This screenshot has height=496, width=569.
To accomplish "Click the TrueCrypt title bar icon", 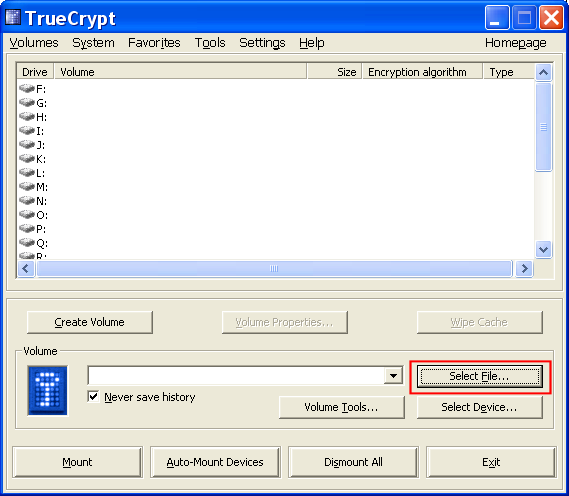I will pos(13,18).
